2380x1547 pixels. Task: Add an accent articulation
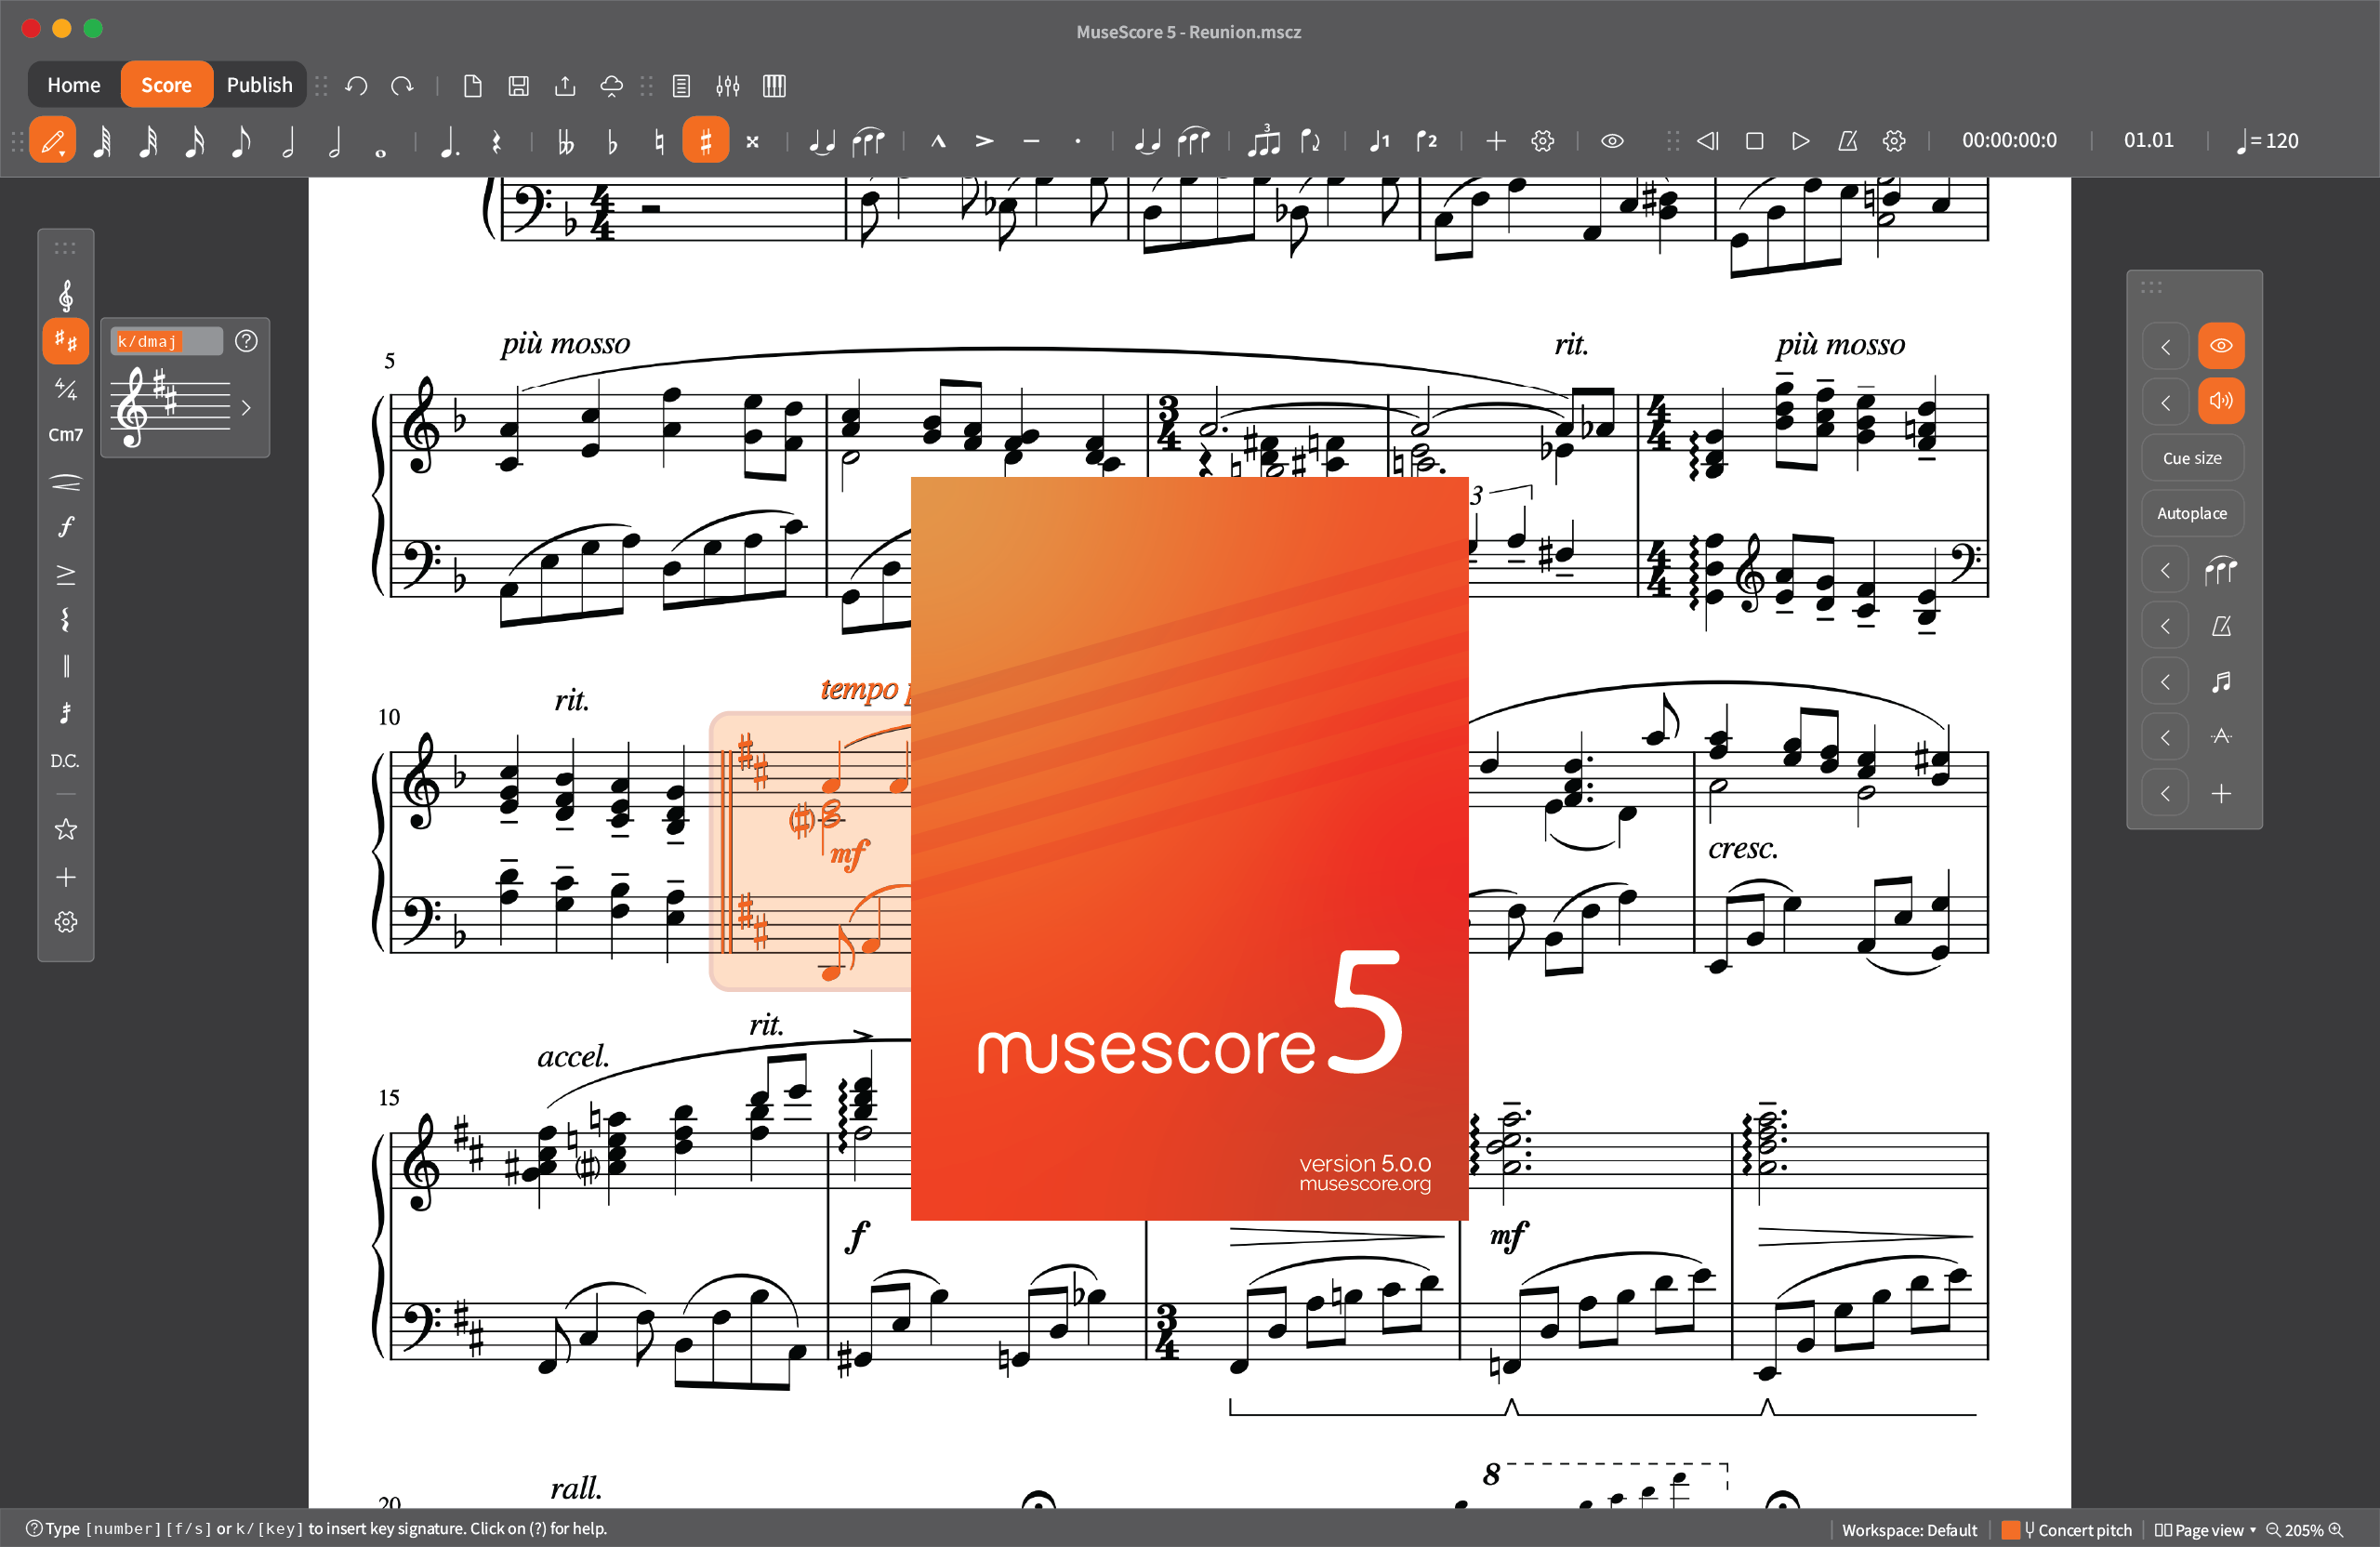(984, 141)
